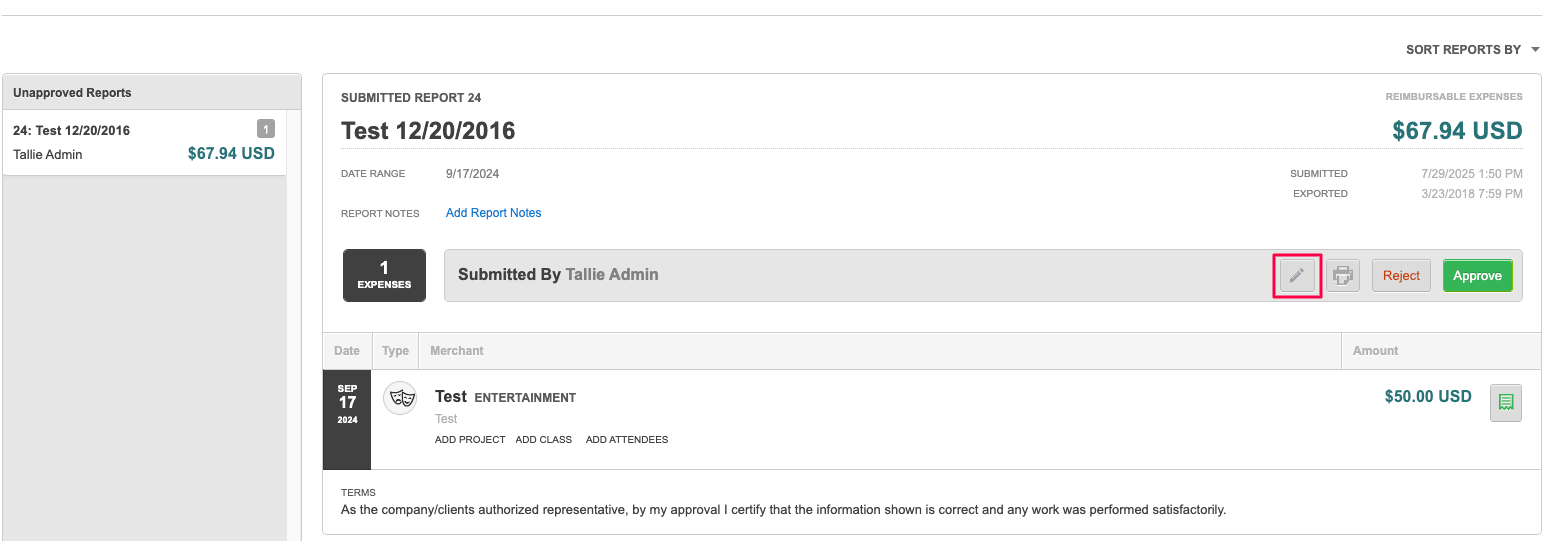The height and width of the screenshot is (541, 1546).
Task: Click the Add Report Notes link
Action: (493, 213)
